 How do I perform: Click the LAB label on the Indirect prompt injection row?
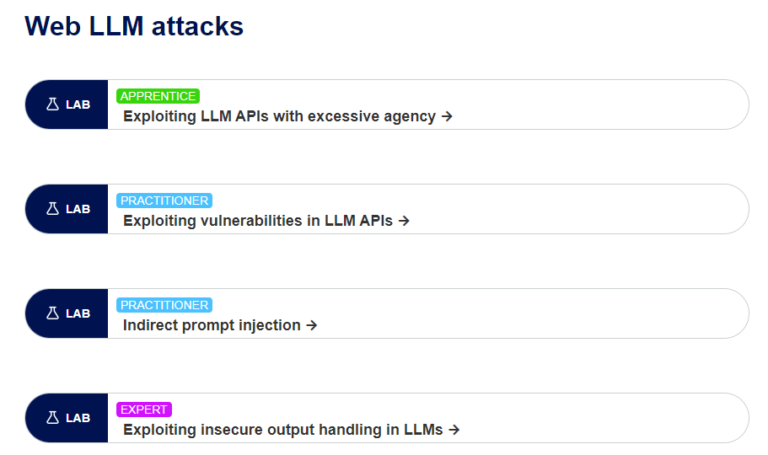pos(78,313)
